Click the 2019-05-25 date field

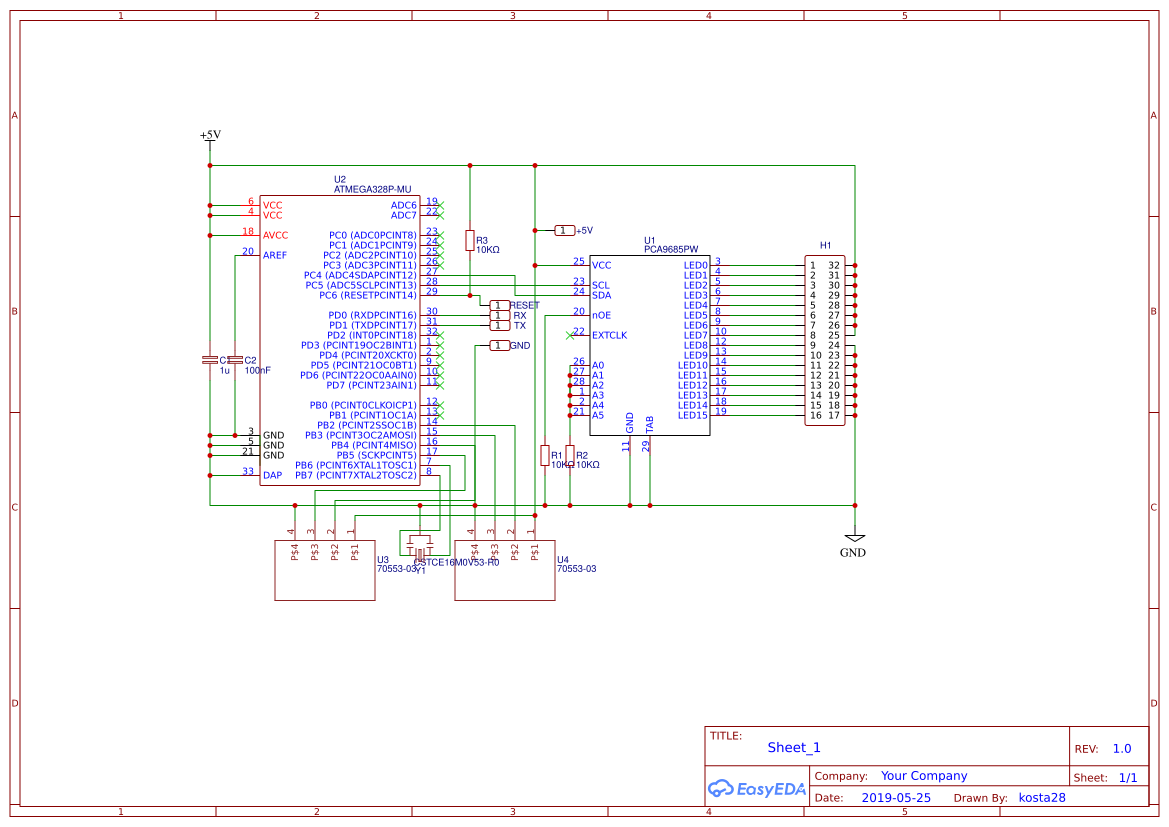895,797
